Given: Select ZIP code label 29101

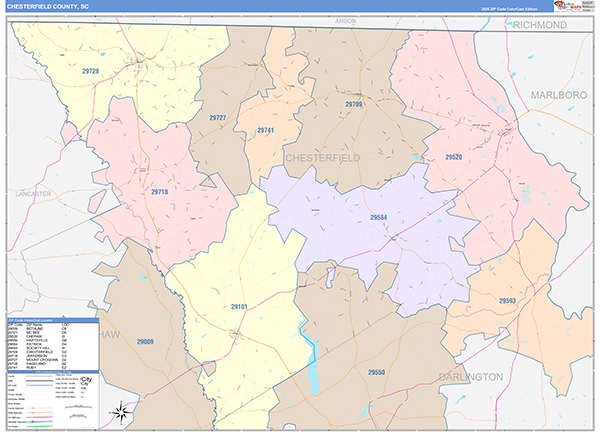Looking at the screenshot, I should point(239,307).
